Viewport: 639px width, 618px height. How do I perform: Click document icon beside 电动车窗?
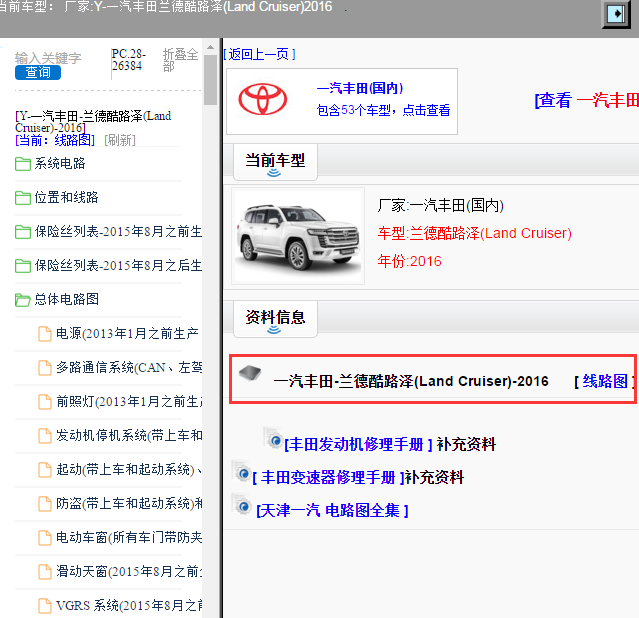(x=45, y=538)
